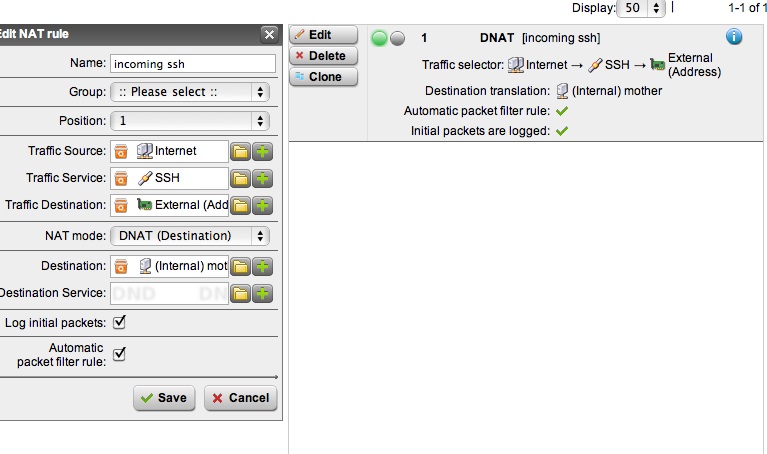Open folder browser for Destination Service
The height and width of the screenshot is (454, 767).
pos(240,293)
